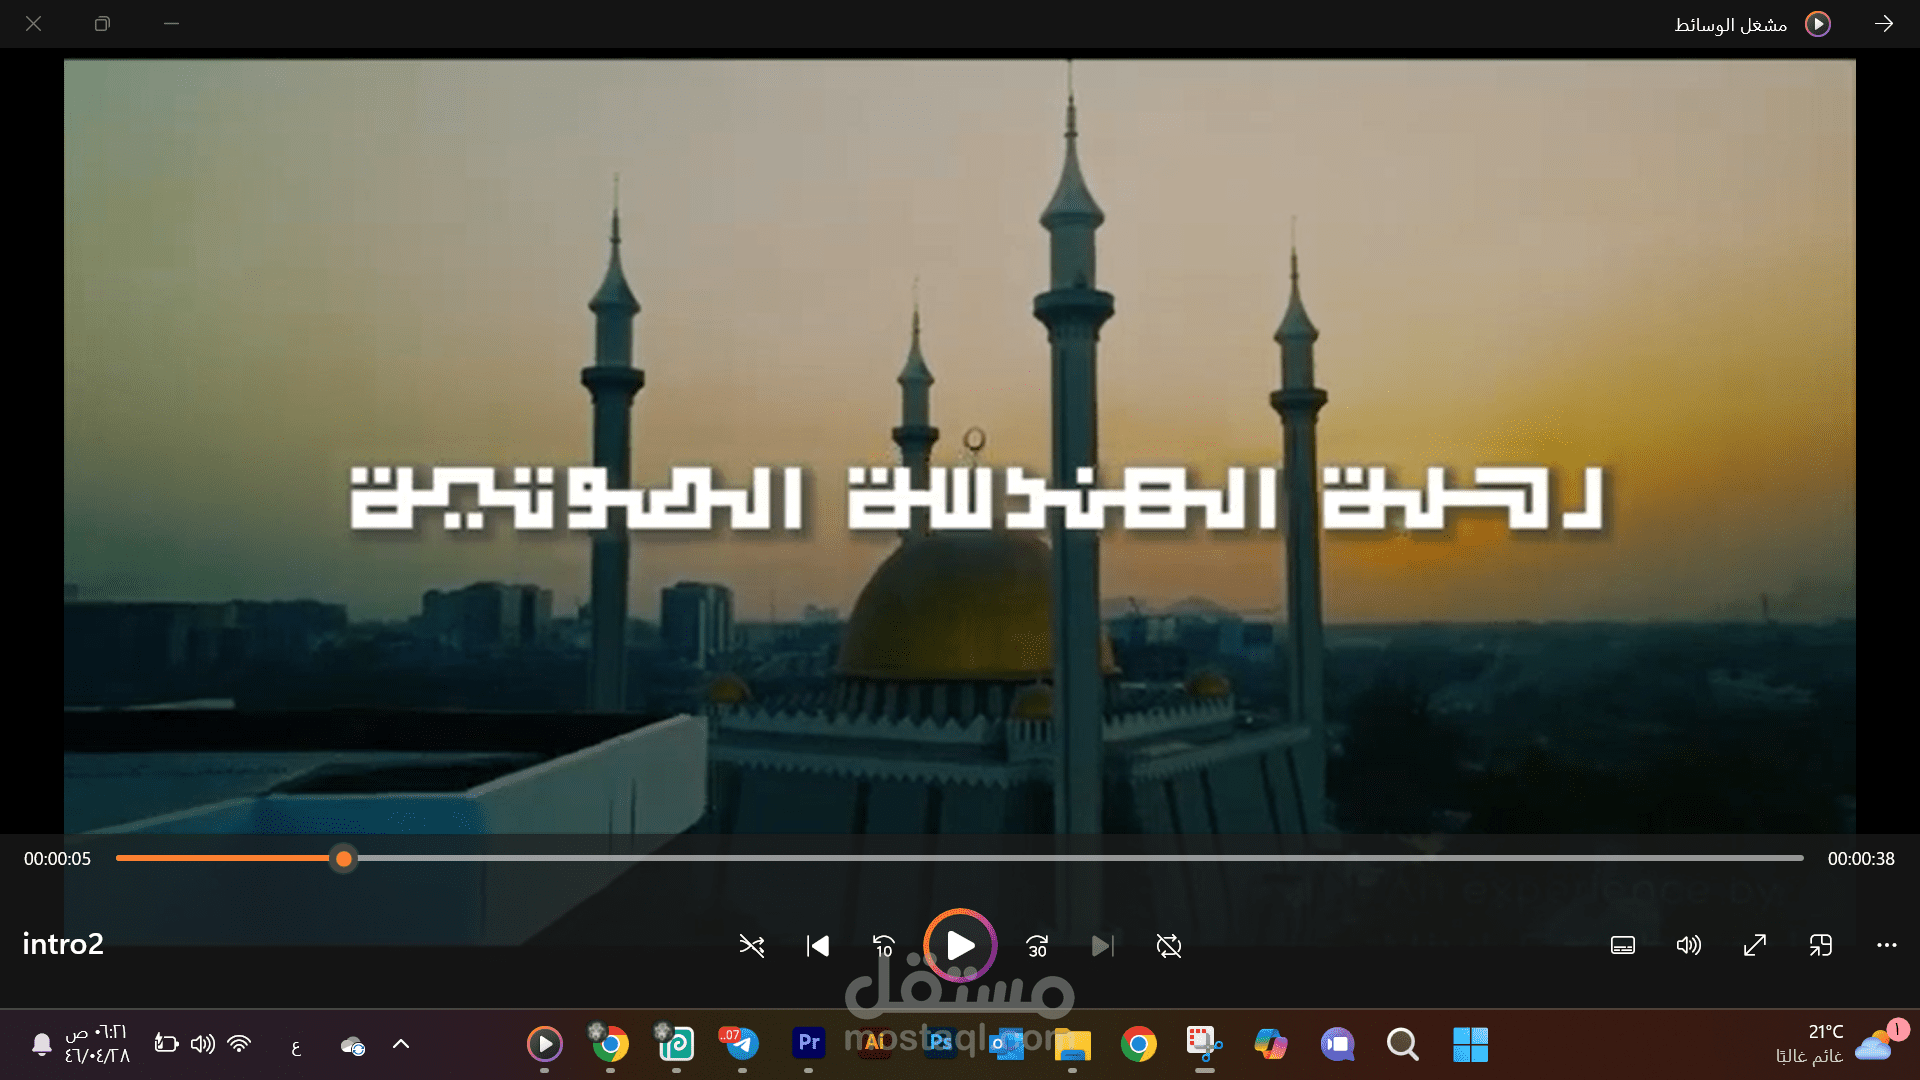Toggle repeat mode
The height and width of the screenshot is (1080, 1920).
(x=1168, y=945)
